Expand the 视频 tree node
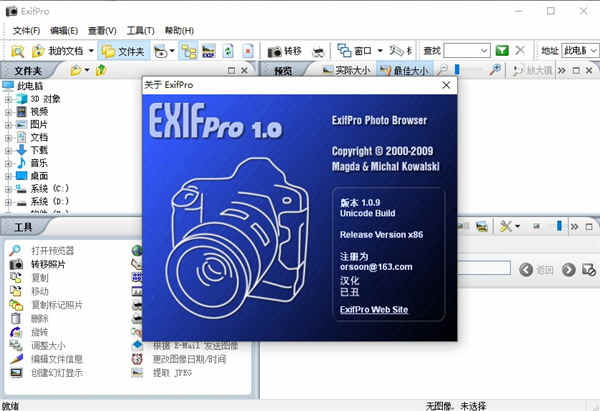Viewport: 600px width, 411px height. 8,112
